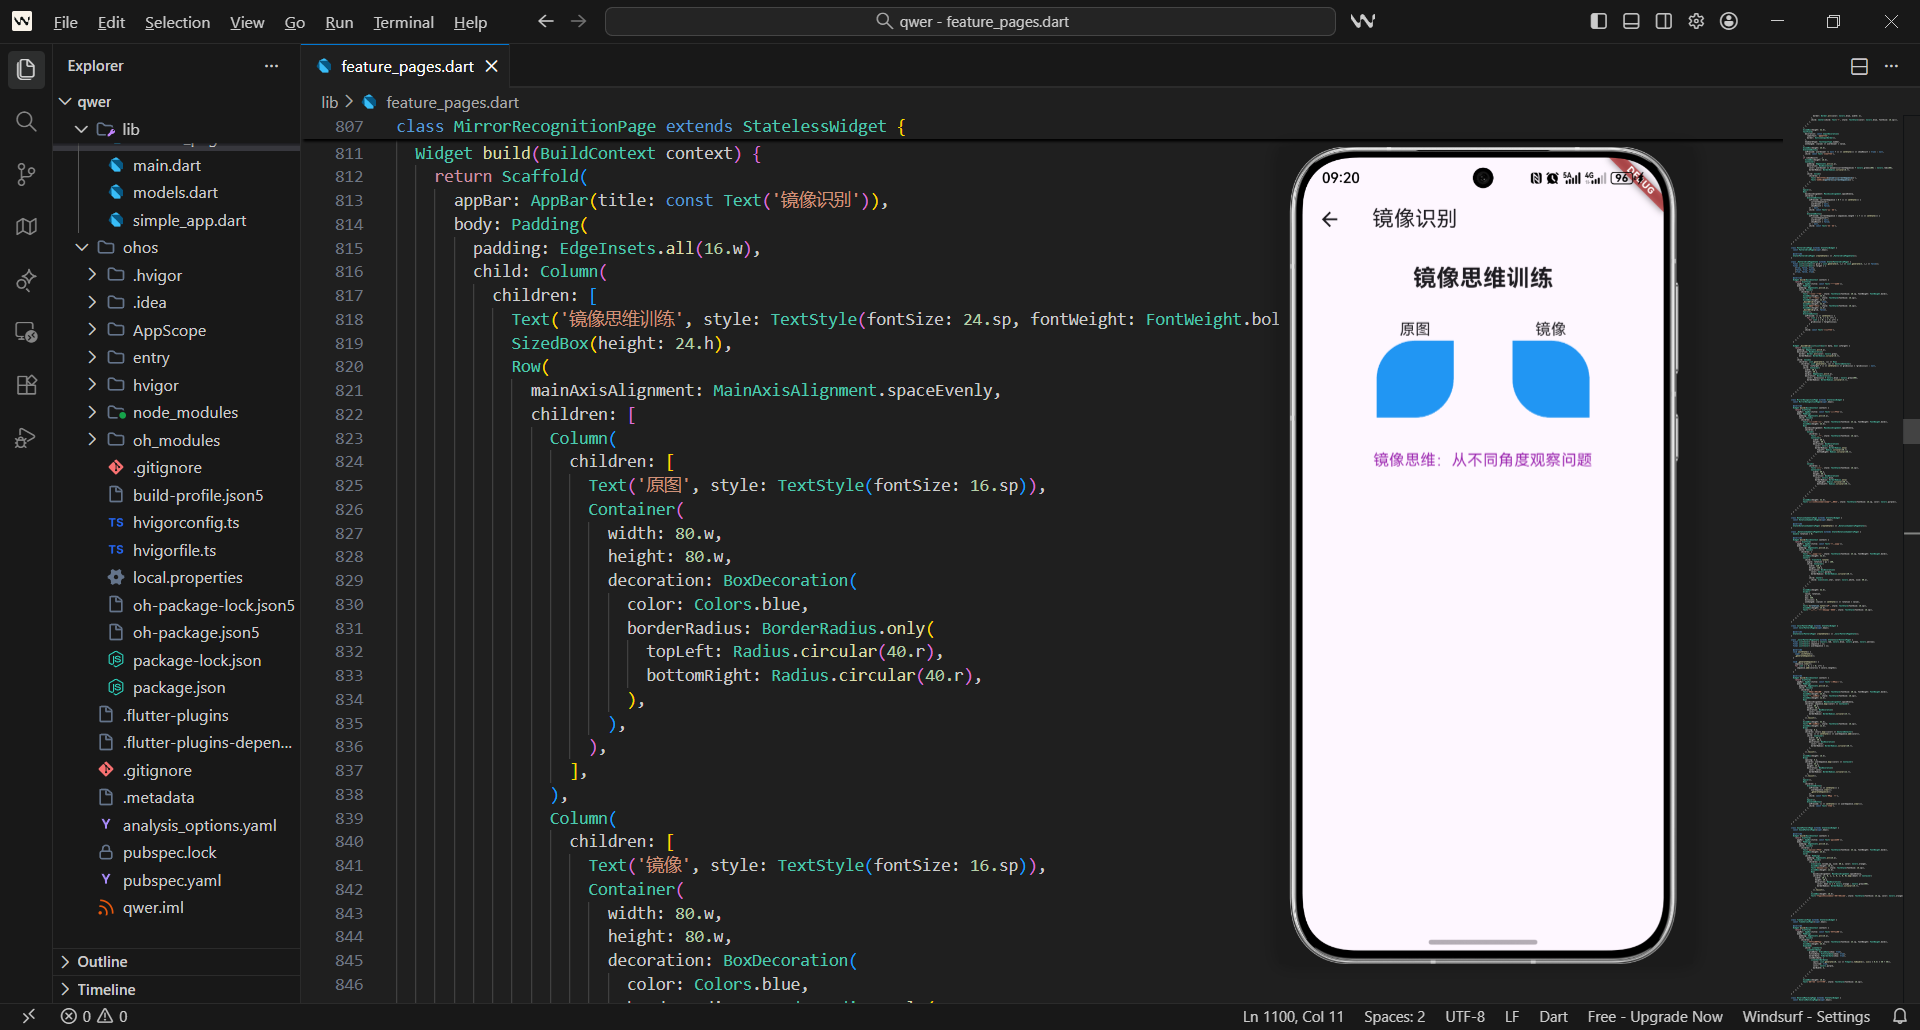Screen dimensions: 1920x1030
Task: Expand the node_modules folder
Action: (x=92, y=412)
